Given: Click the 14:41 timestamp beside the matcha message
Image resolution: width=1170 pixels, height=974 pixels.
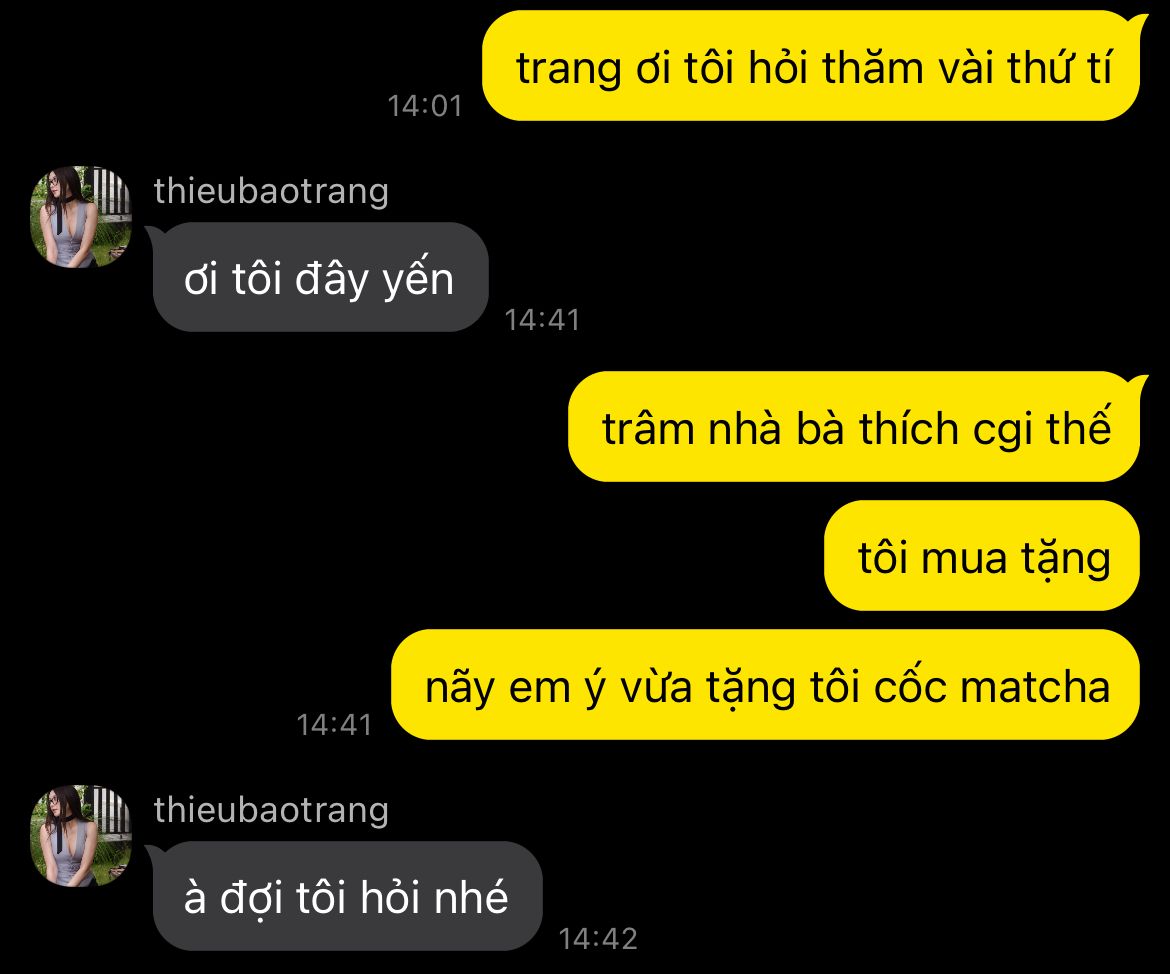Looking at the screenshot, I should (334, 725).
